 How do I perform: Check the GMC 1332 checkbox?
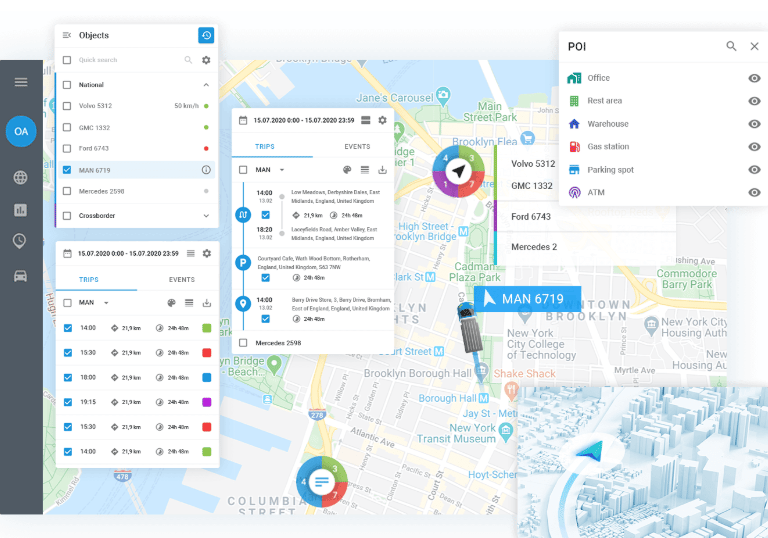point(67,127)
